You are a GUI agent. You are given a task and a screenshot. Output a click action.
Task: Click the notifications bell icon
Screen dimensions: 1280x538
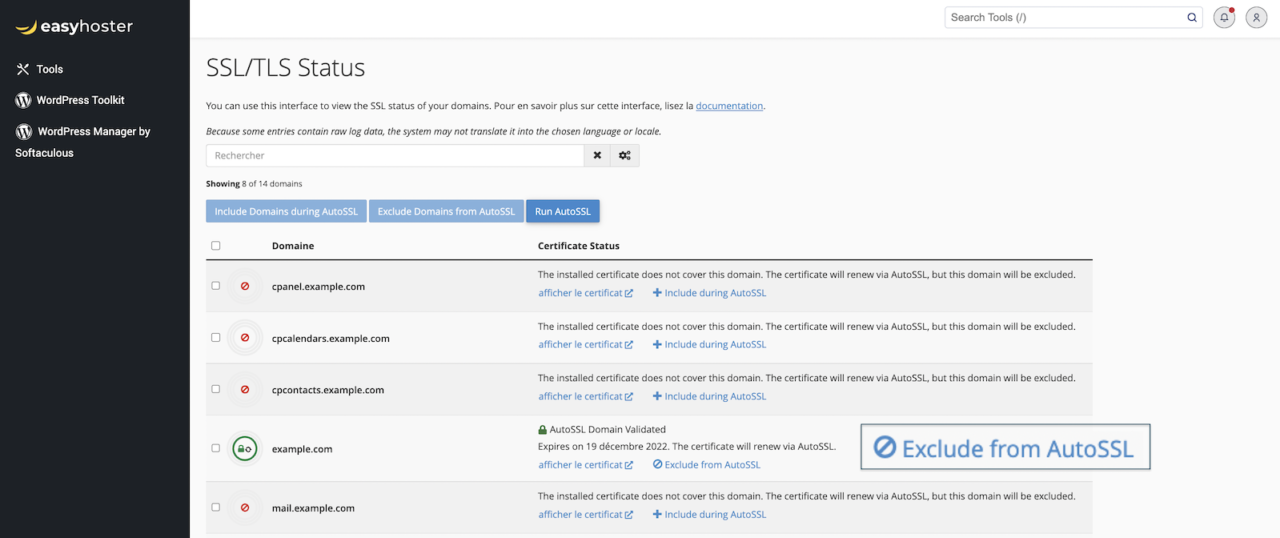[x=1224, y=17]
